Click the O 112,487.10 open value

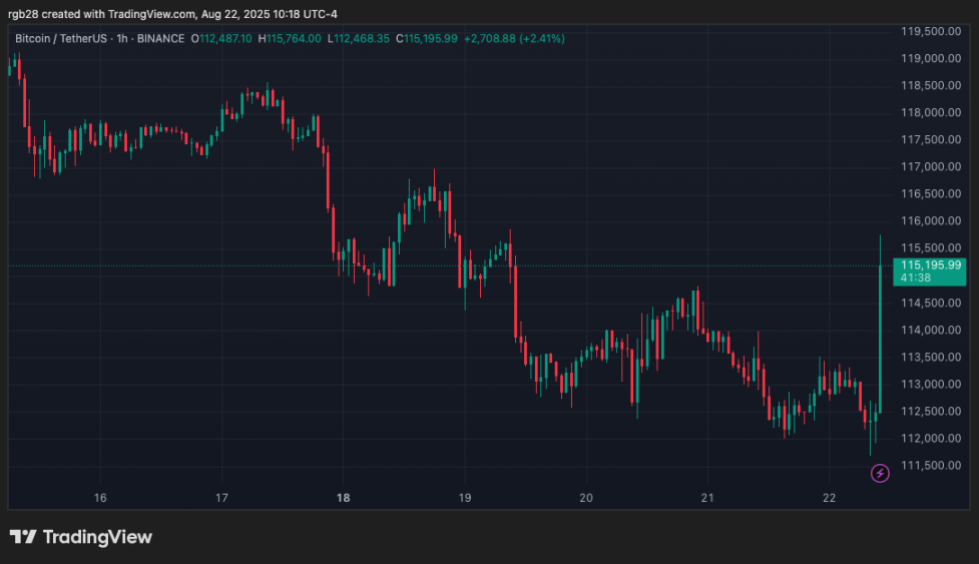(x=222, y=38)
